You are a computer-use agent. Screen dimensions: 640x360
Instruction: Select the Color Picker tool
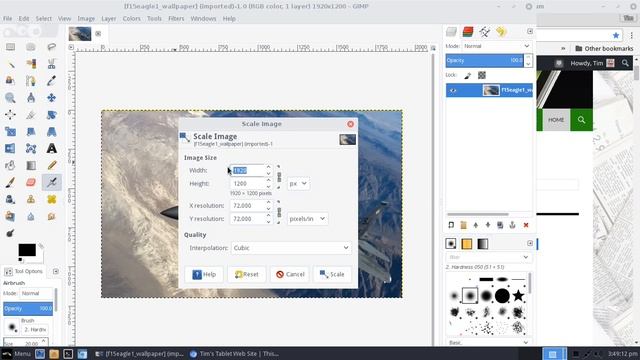tap(51, 81)
